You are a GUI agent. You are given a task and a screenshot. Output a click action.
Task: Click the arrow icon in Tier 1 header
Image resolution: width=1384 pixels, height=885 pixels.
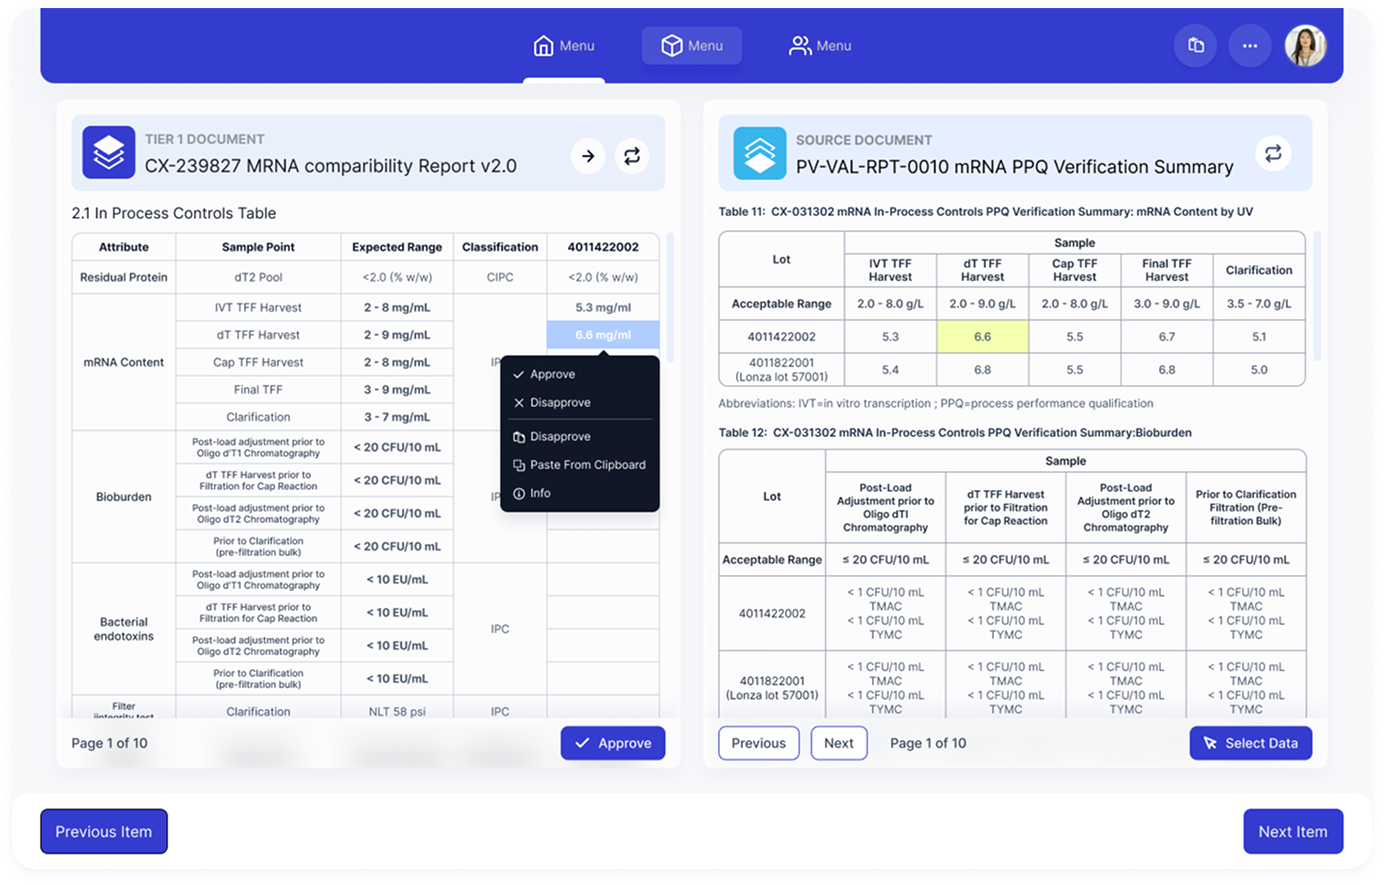pyautogui.click(x=588, y=156)
